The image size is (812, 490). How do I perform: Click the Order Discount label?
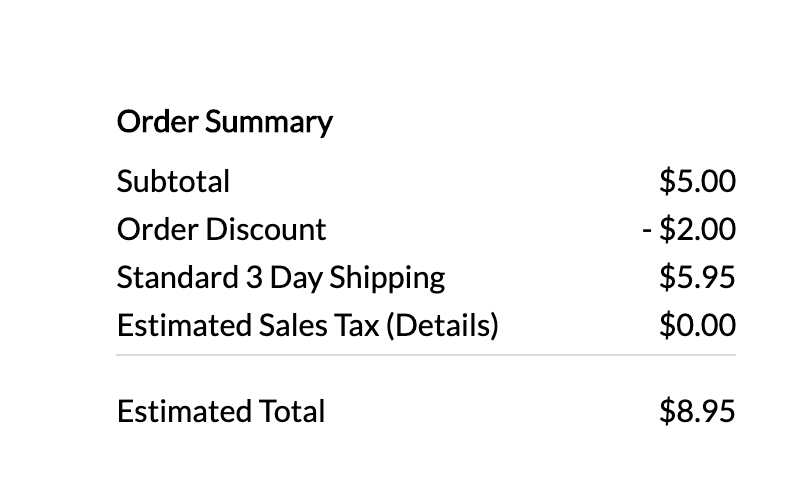222,229
